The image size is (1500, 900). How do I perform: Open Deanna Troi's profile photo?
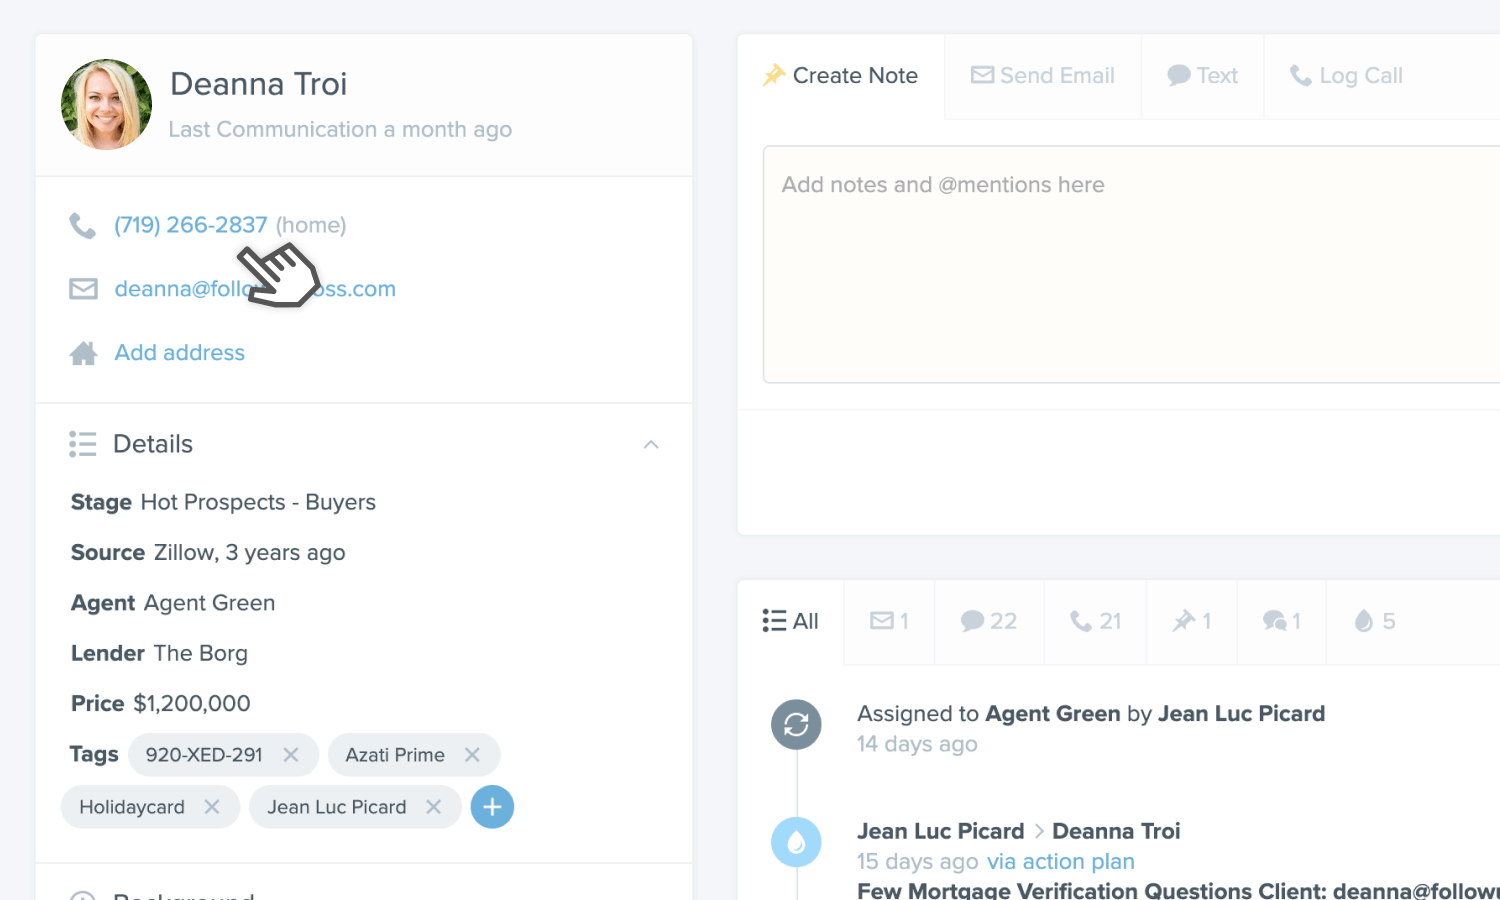[x=107, y=104]
